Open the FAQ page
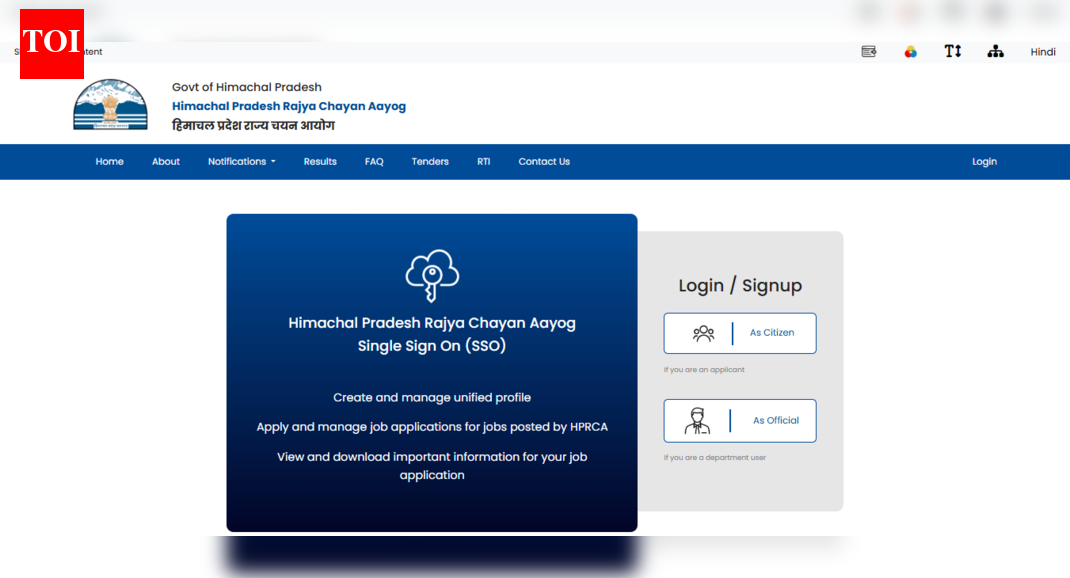The height and width of the screenshot is (578, 1070). pos(374,162)
